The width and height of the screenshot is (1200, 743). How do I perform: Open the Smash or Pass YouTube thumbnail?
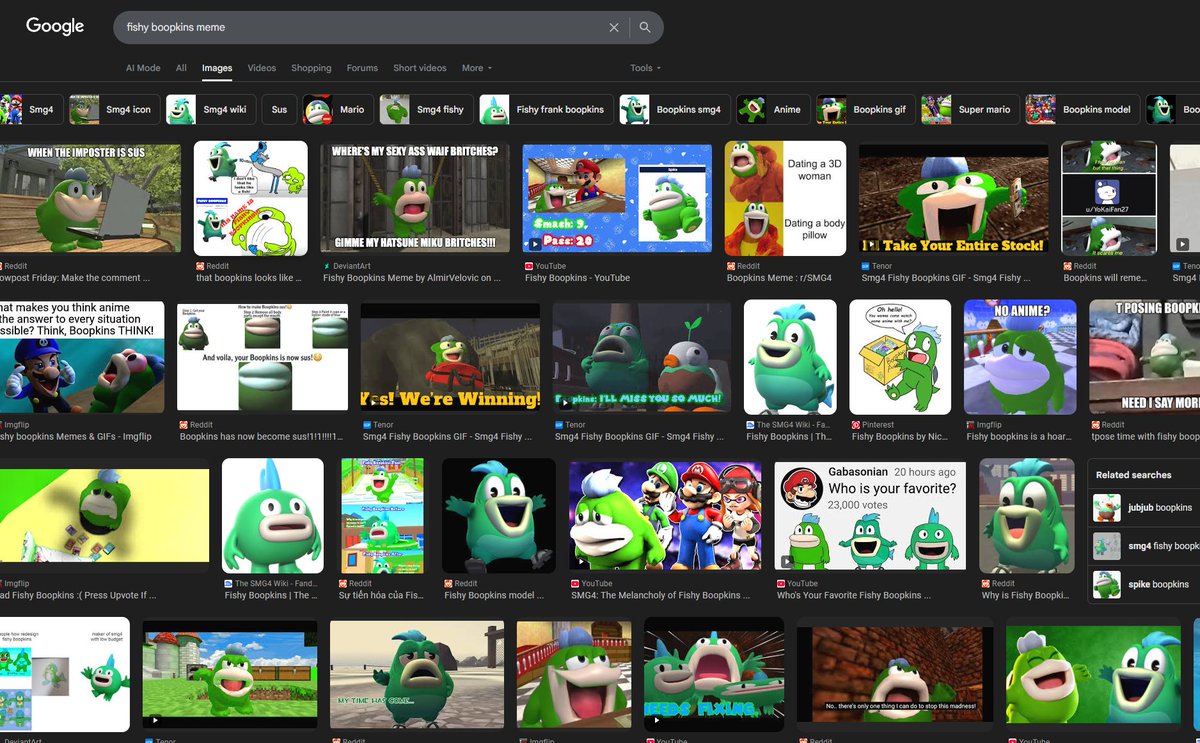coord(617,198)
